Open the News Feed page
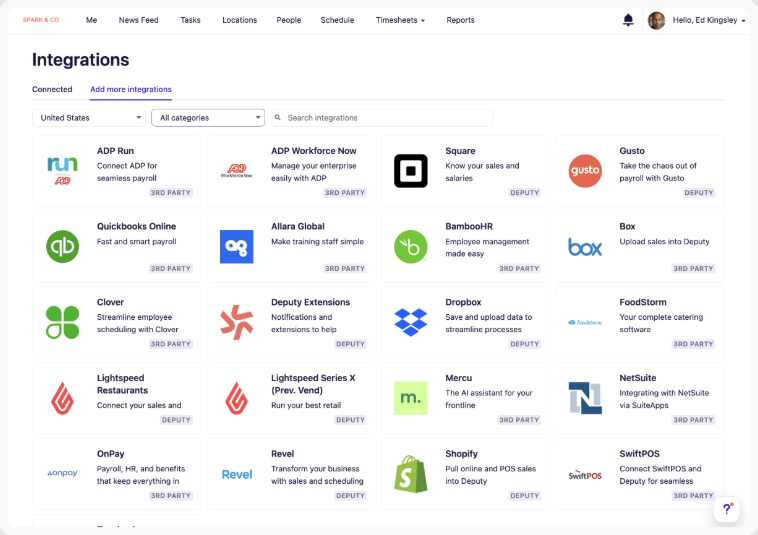The height and width of the screenshot is (535, 758). [x=139, y=20]
